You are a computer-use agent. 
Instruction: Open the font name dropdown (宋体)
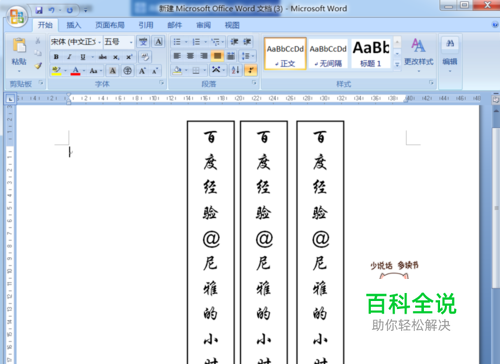(99, 42)
